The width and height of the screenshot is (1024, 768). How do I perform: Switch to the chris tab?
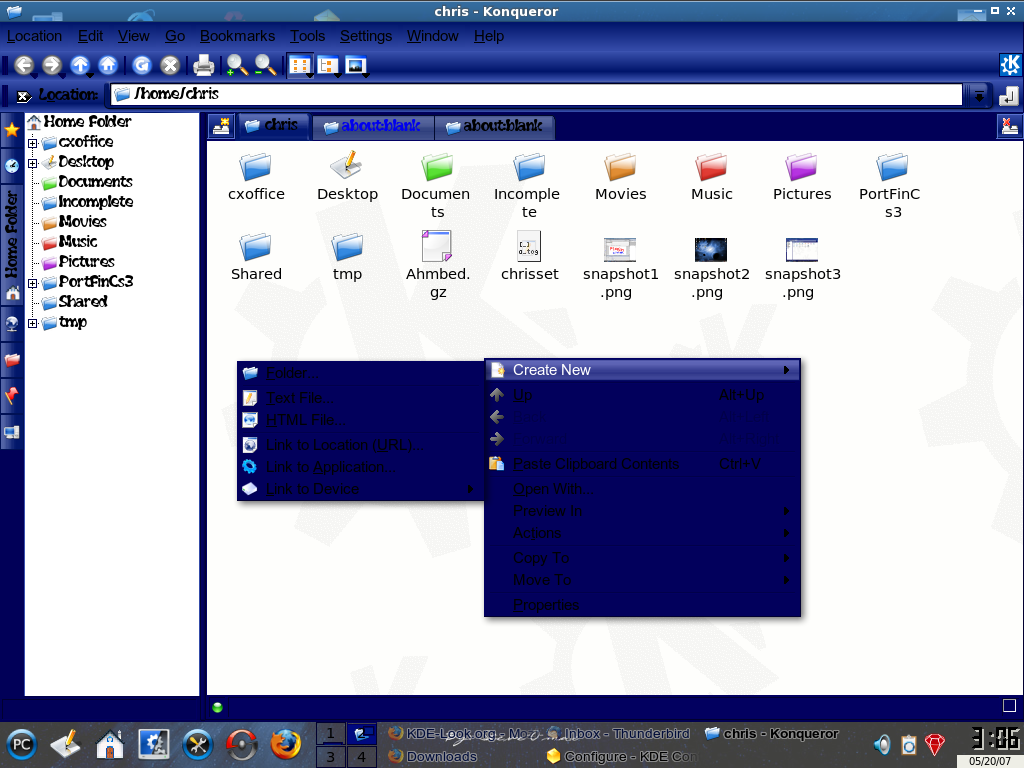tap(272, 125)
